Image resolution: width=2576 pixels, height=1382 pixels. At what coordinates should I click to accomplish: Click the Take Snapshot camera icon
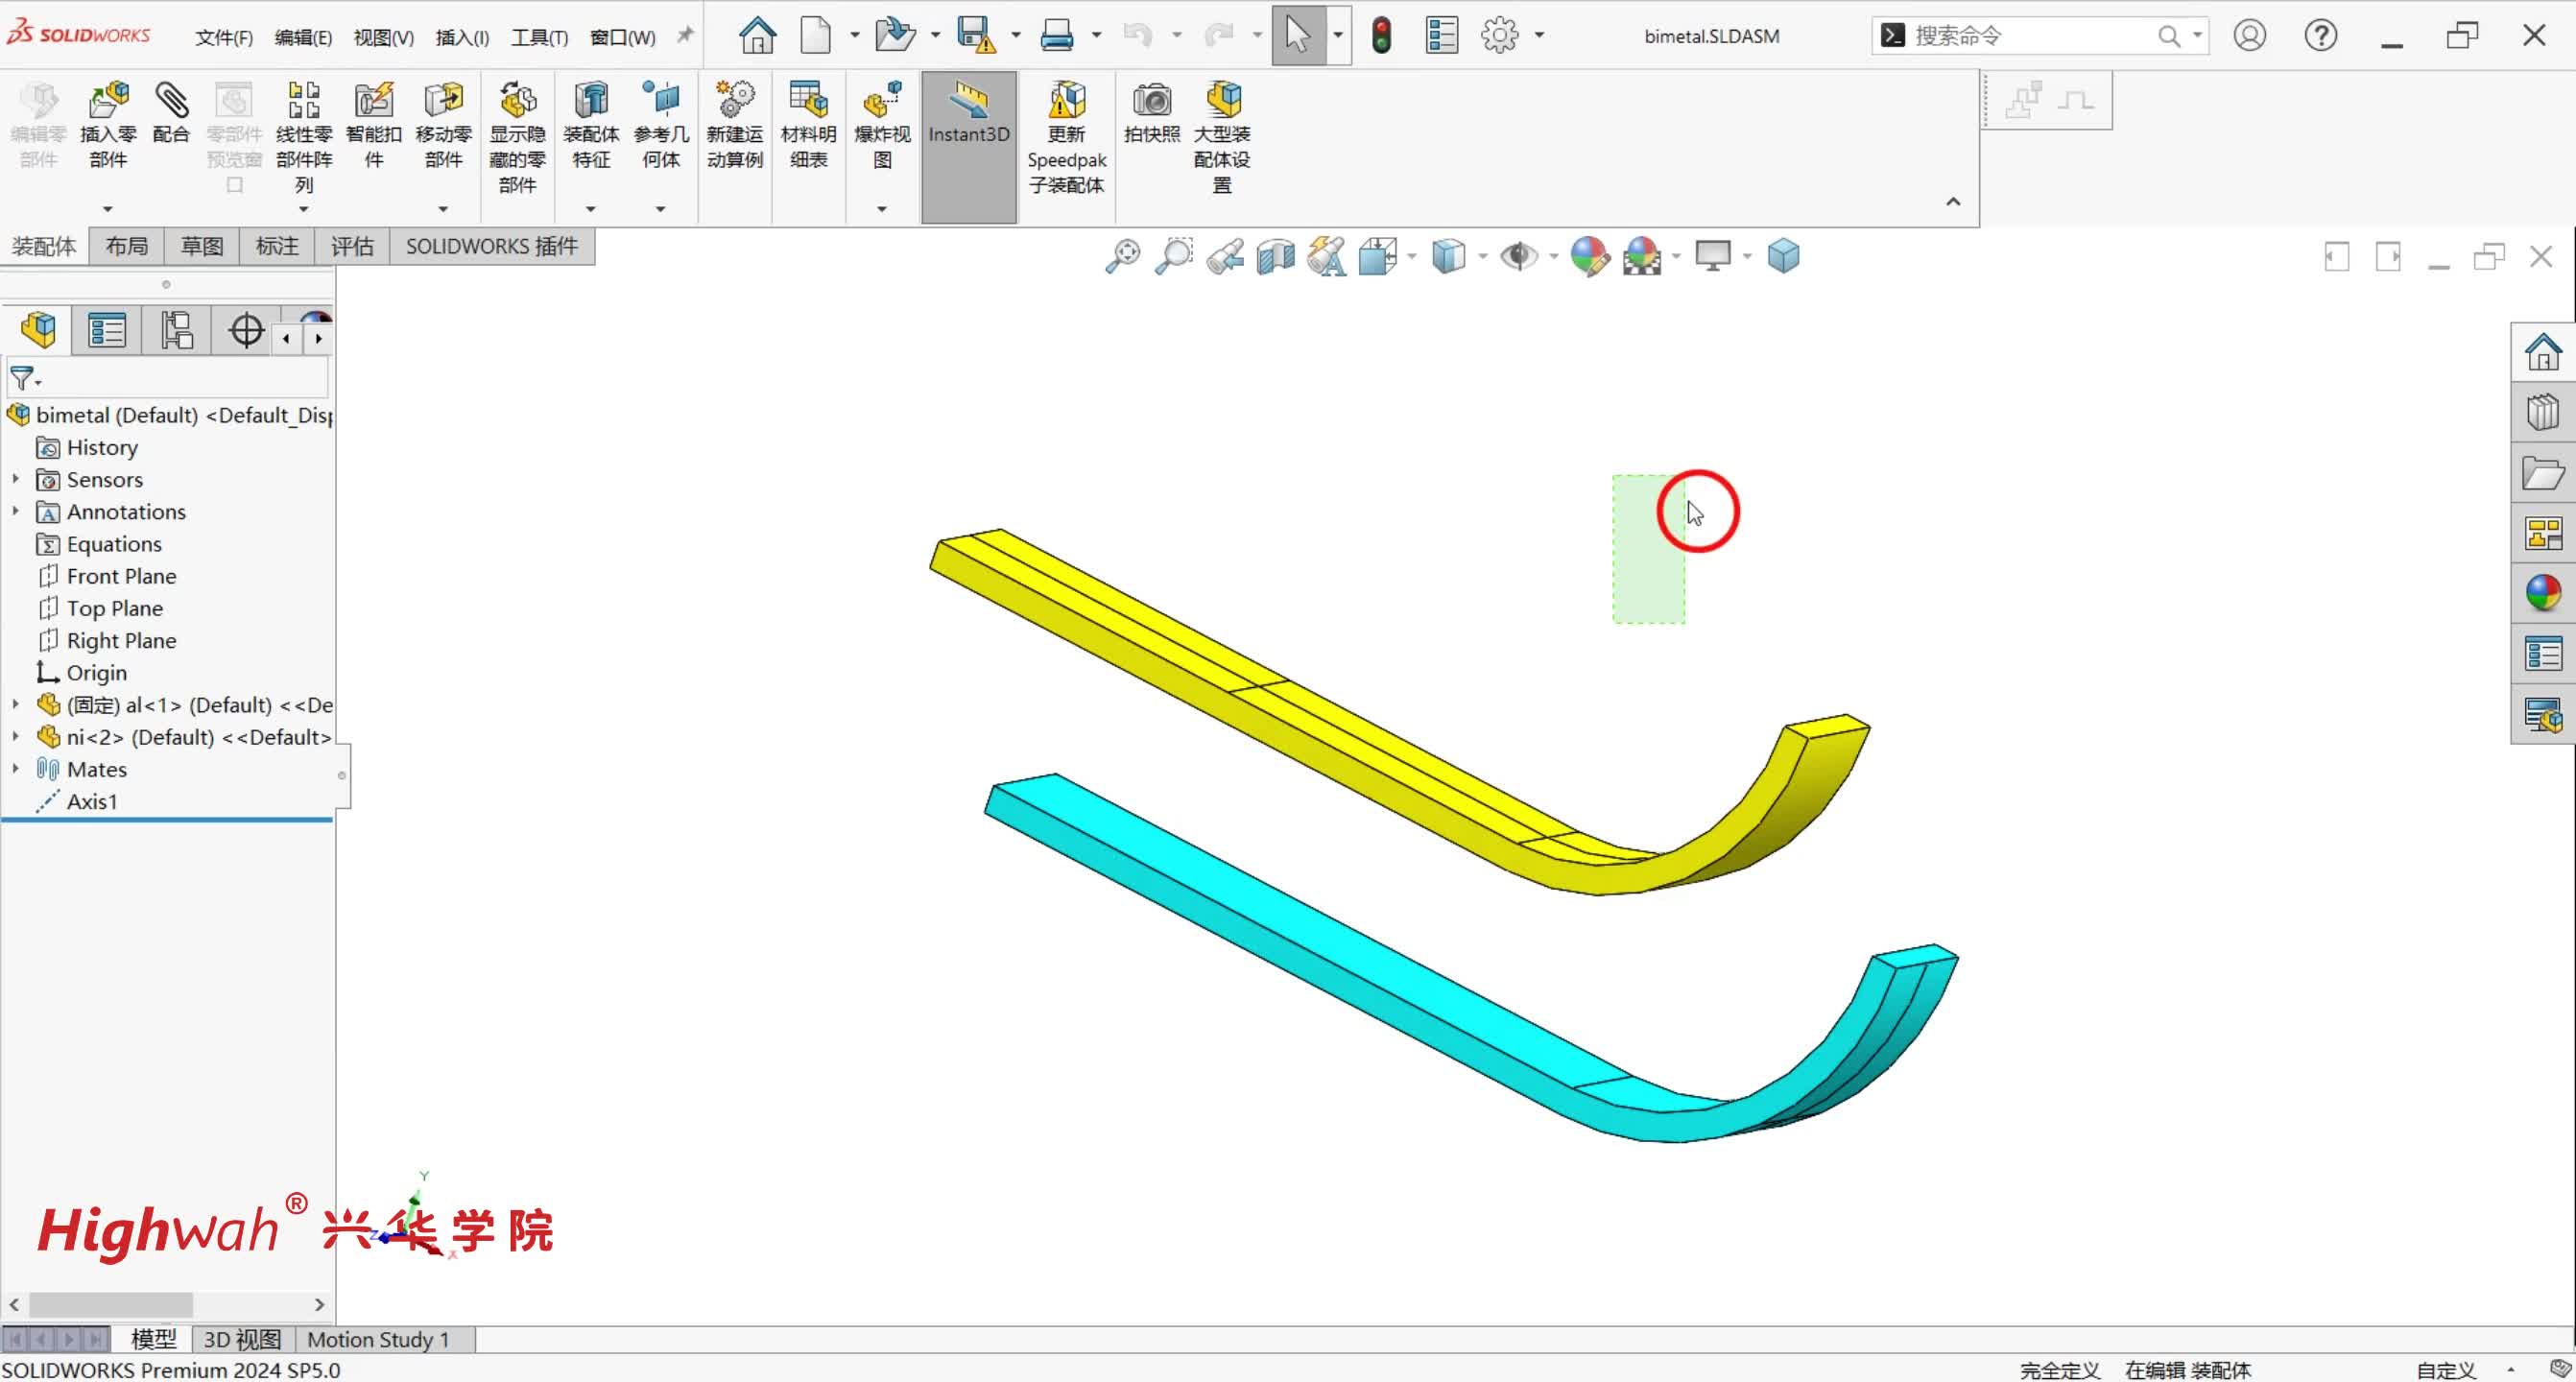[x=1151, y=101]
